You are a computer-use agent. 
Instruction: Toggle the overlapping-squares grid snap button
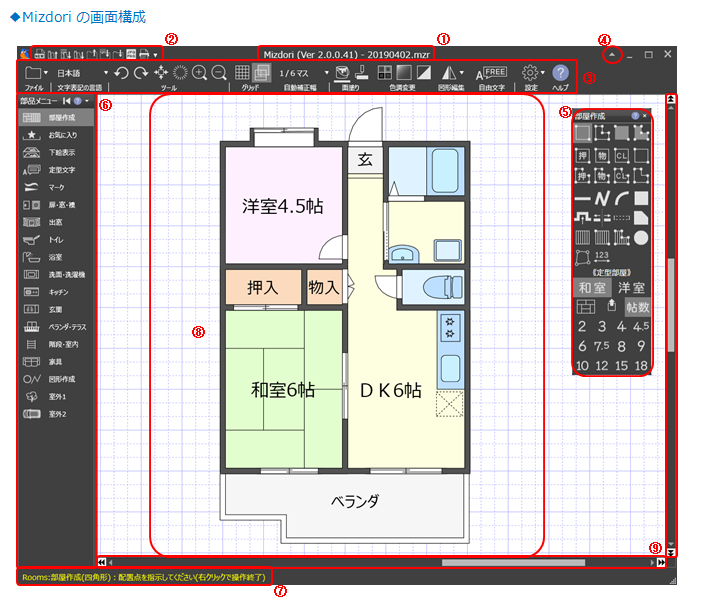pyautogui.click(x=262, y=72)
